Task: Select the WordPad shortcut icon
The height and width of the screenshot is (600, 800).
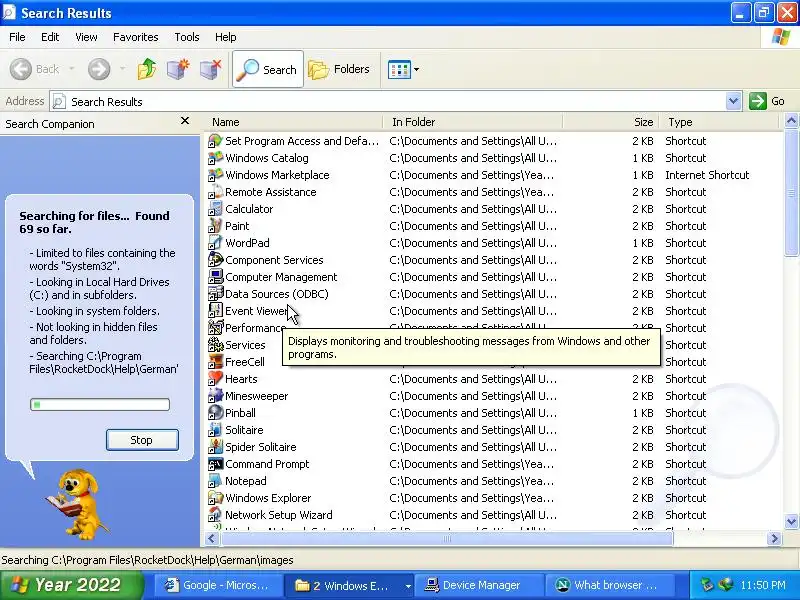Action: click(215, 243)
